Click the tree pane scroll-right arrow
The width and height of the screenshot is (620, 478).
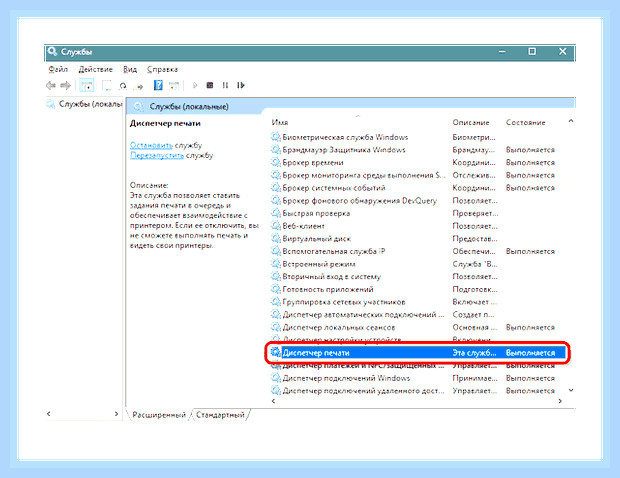pyautogui.click(x=116, y=414)
